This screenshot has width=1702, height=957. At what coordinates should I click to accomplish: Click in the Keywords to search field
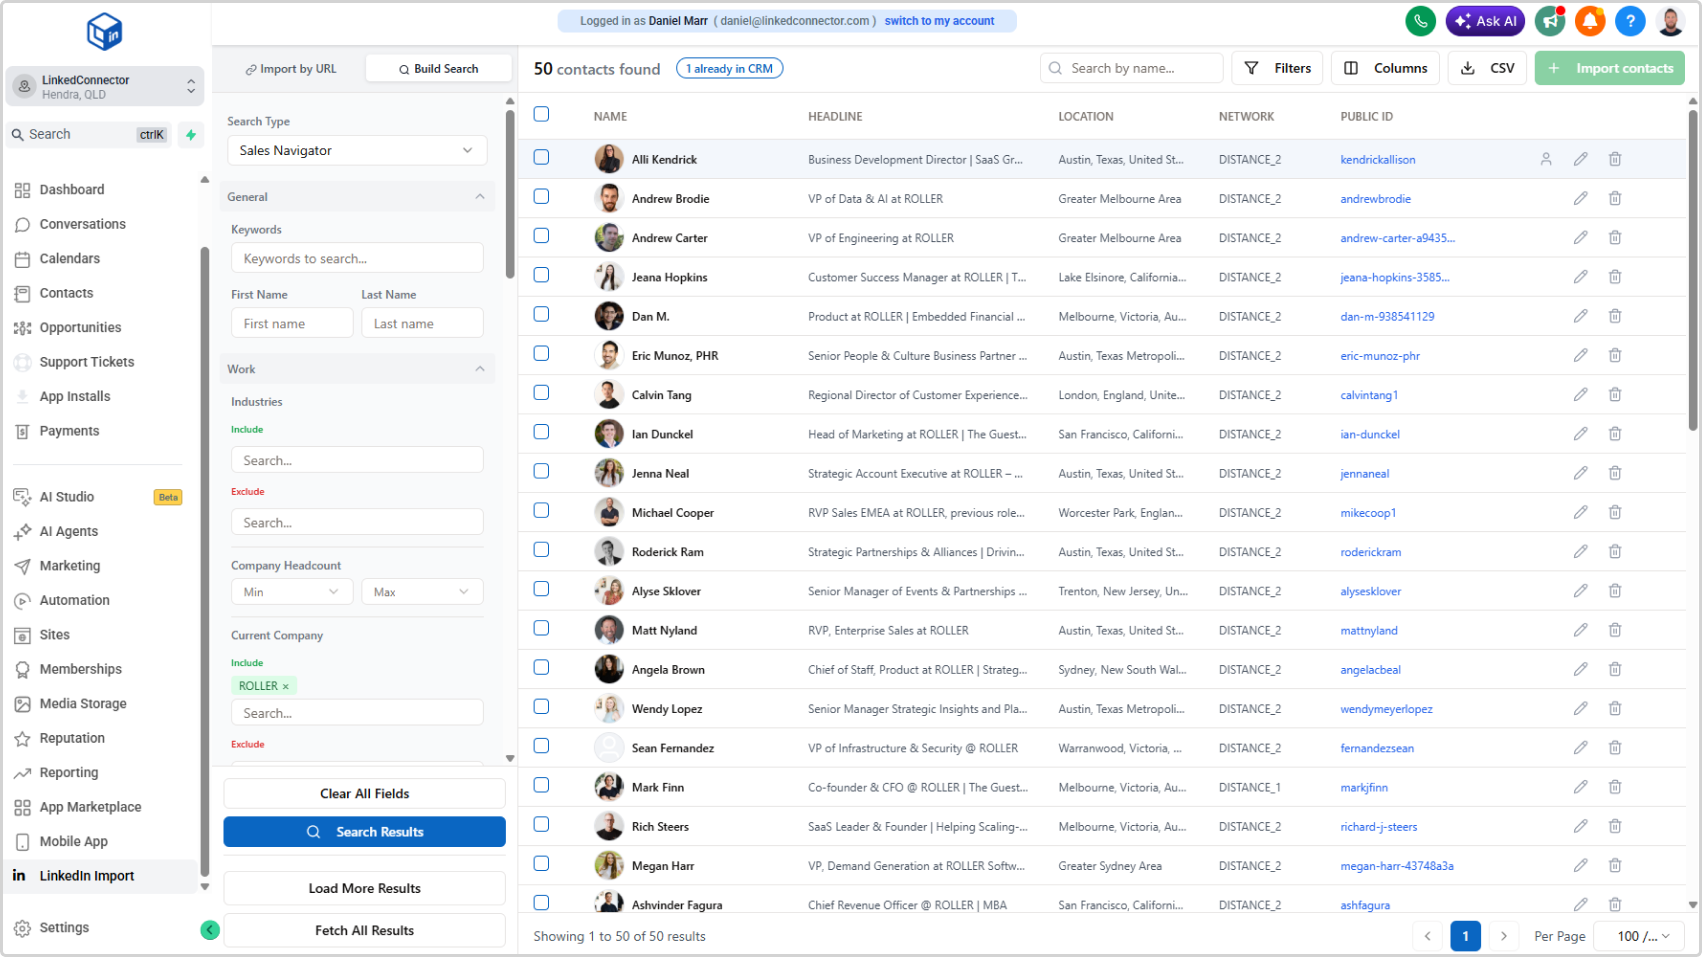(357, 258)
